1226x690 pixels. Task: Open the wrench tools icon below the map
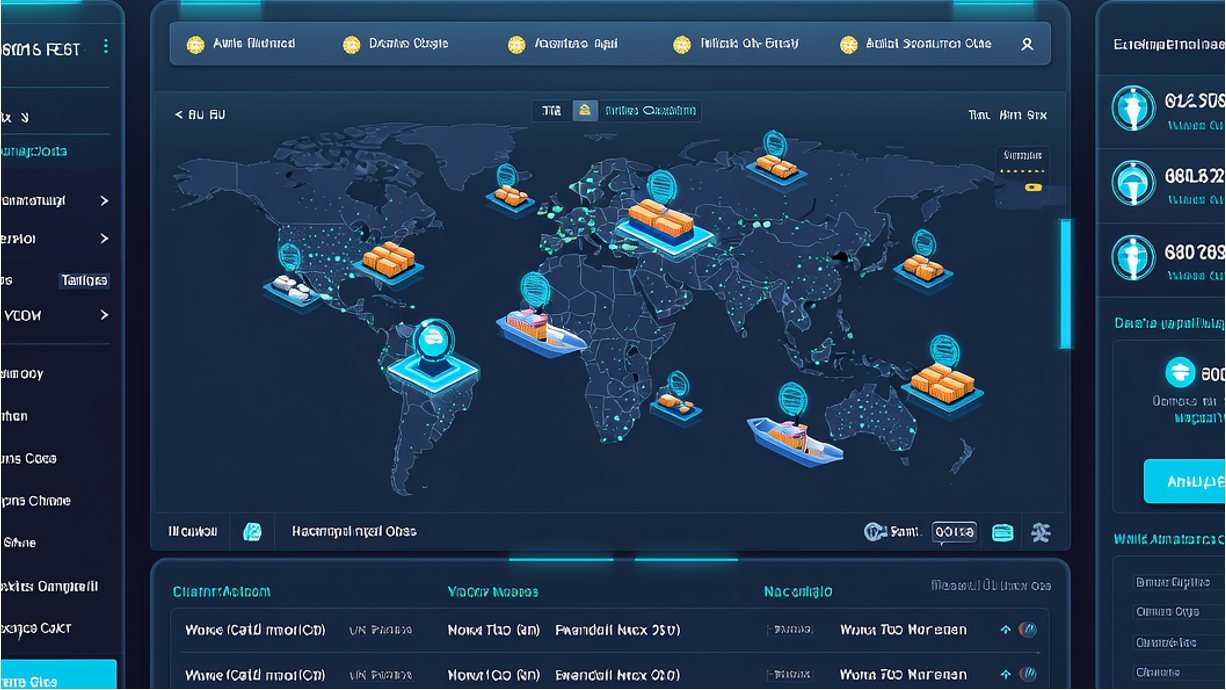tap(1041, 533)
